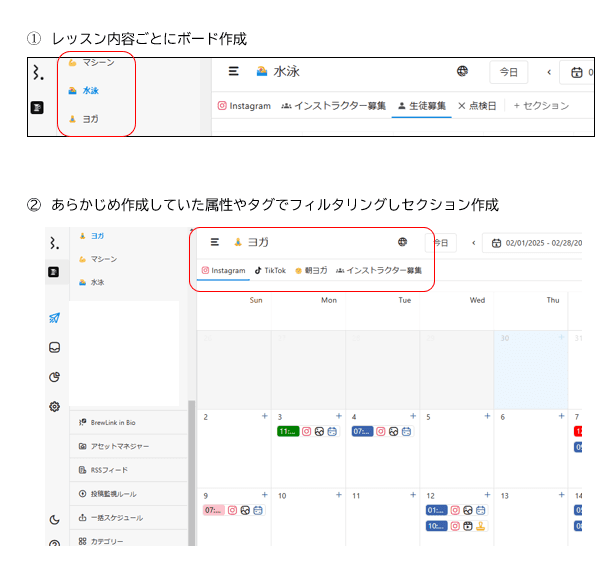Image resolution: width=616 pixels, height=575 pixels.
Task: Click the Instagram icon on the February 9 post
Action: (x=231, y=510)
